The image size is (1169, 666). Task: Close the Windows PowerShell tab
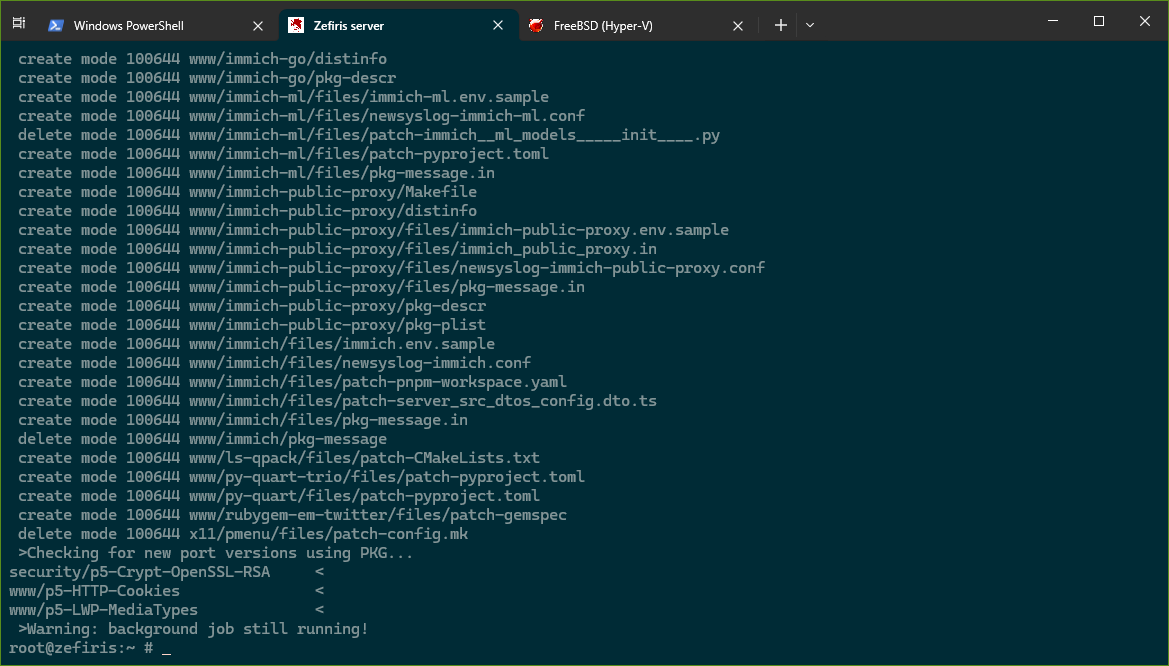(x=258, y=26)
